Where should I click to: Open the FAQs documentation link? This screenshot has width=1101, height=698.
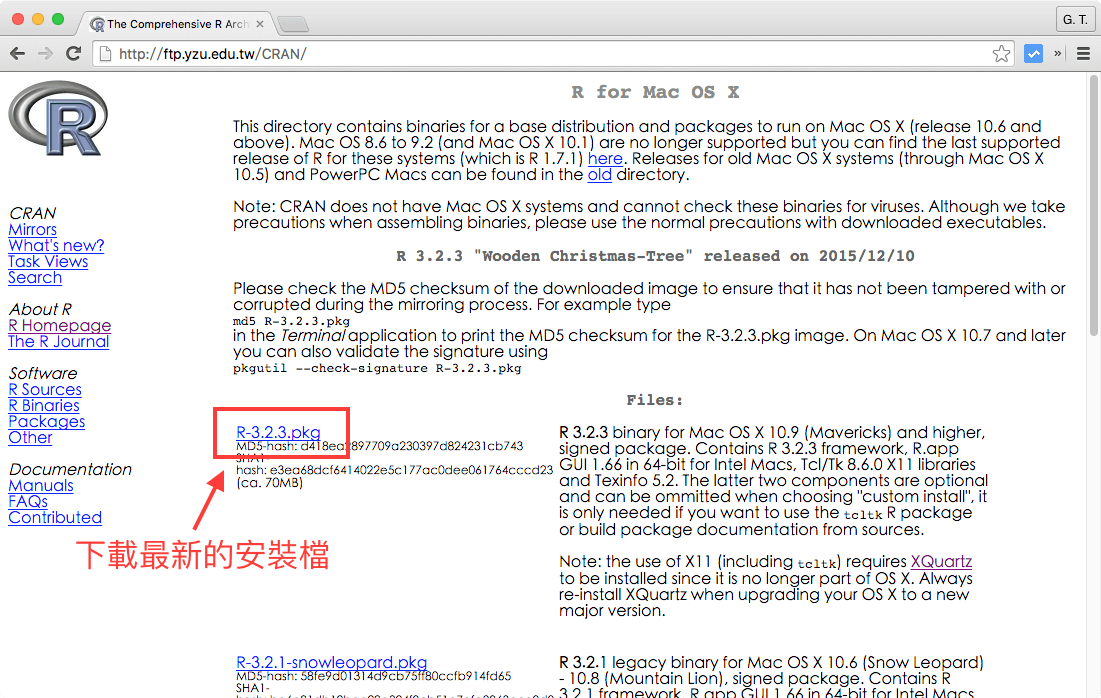(x=26, y=501)
